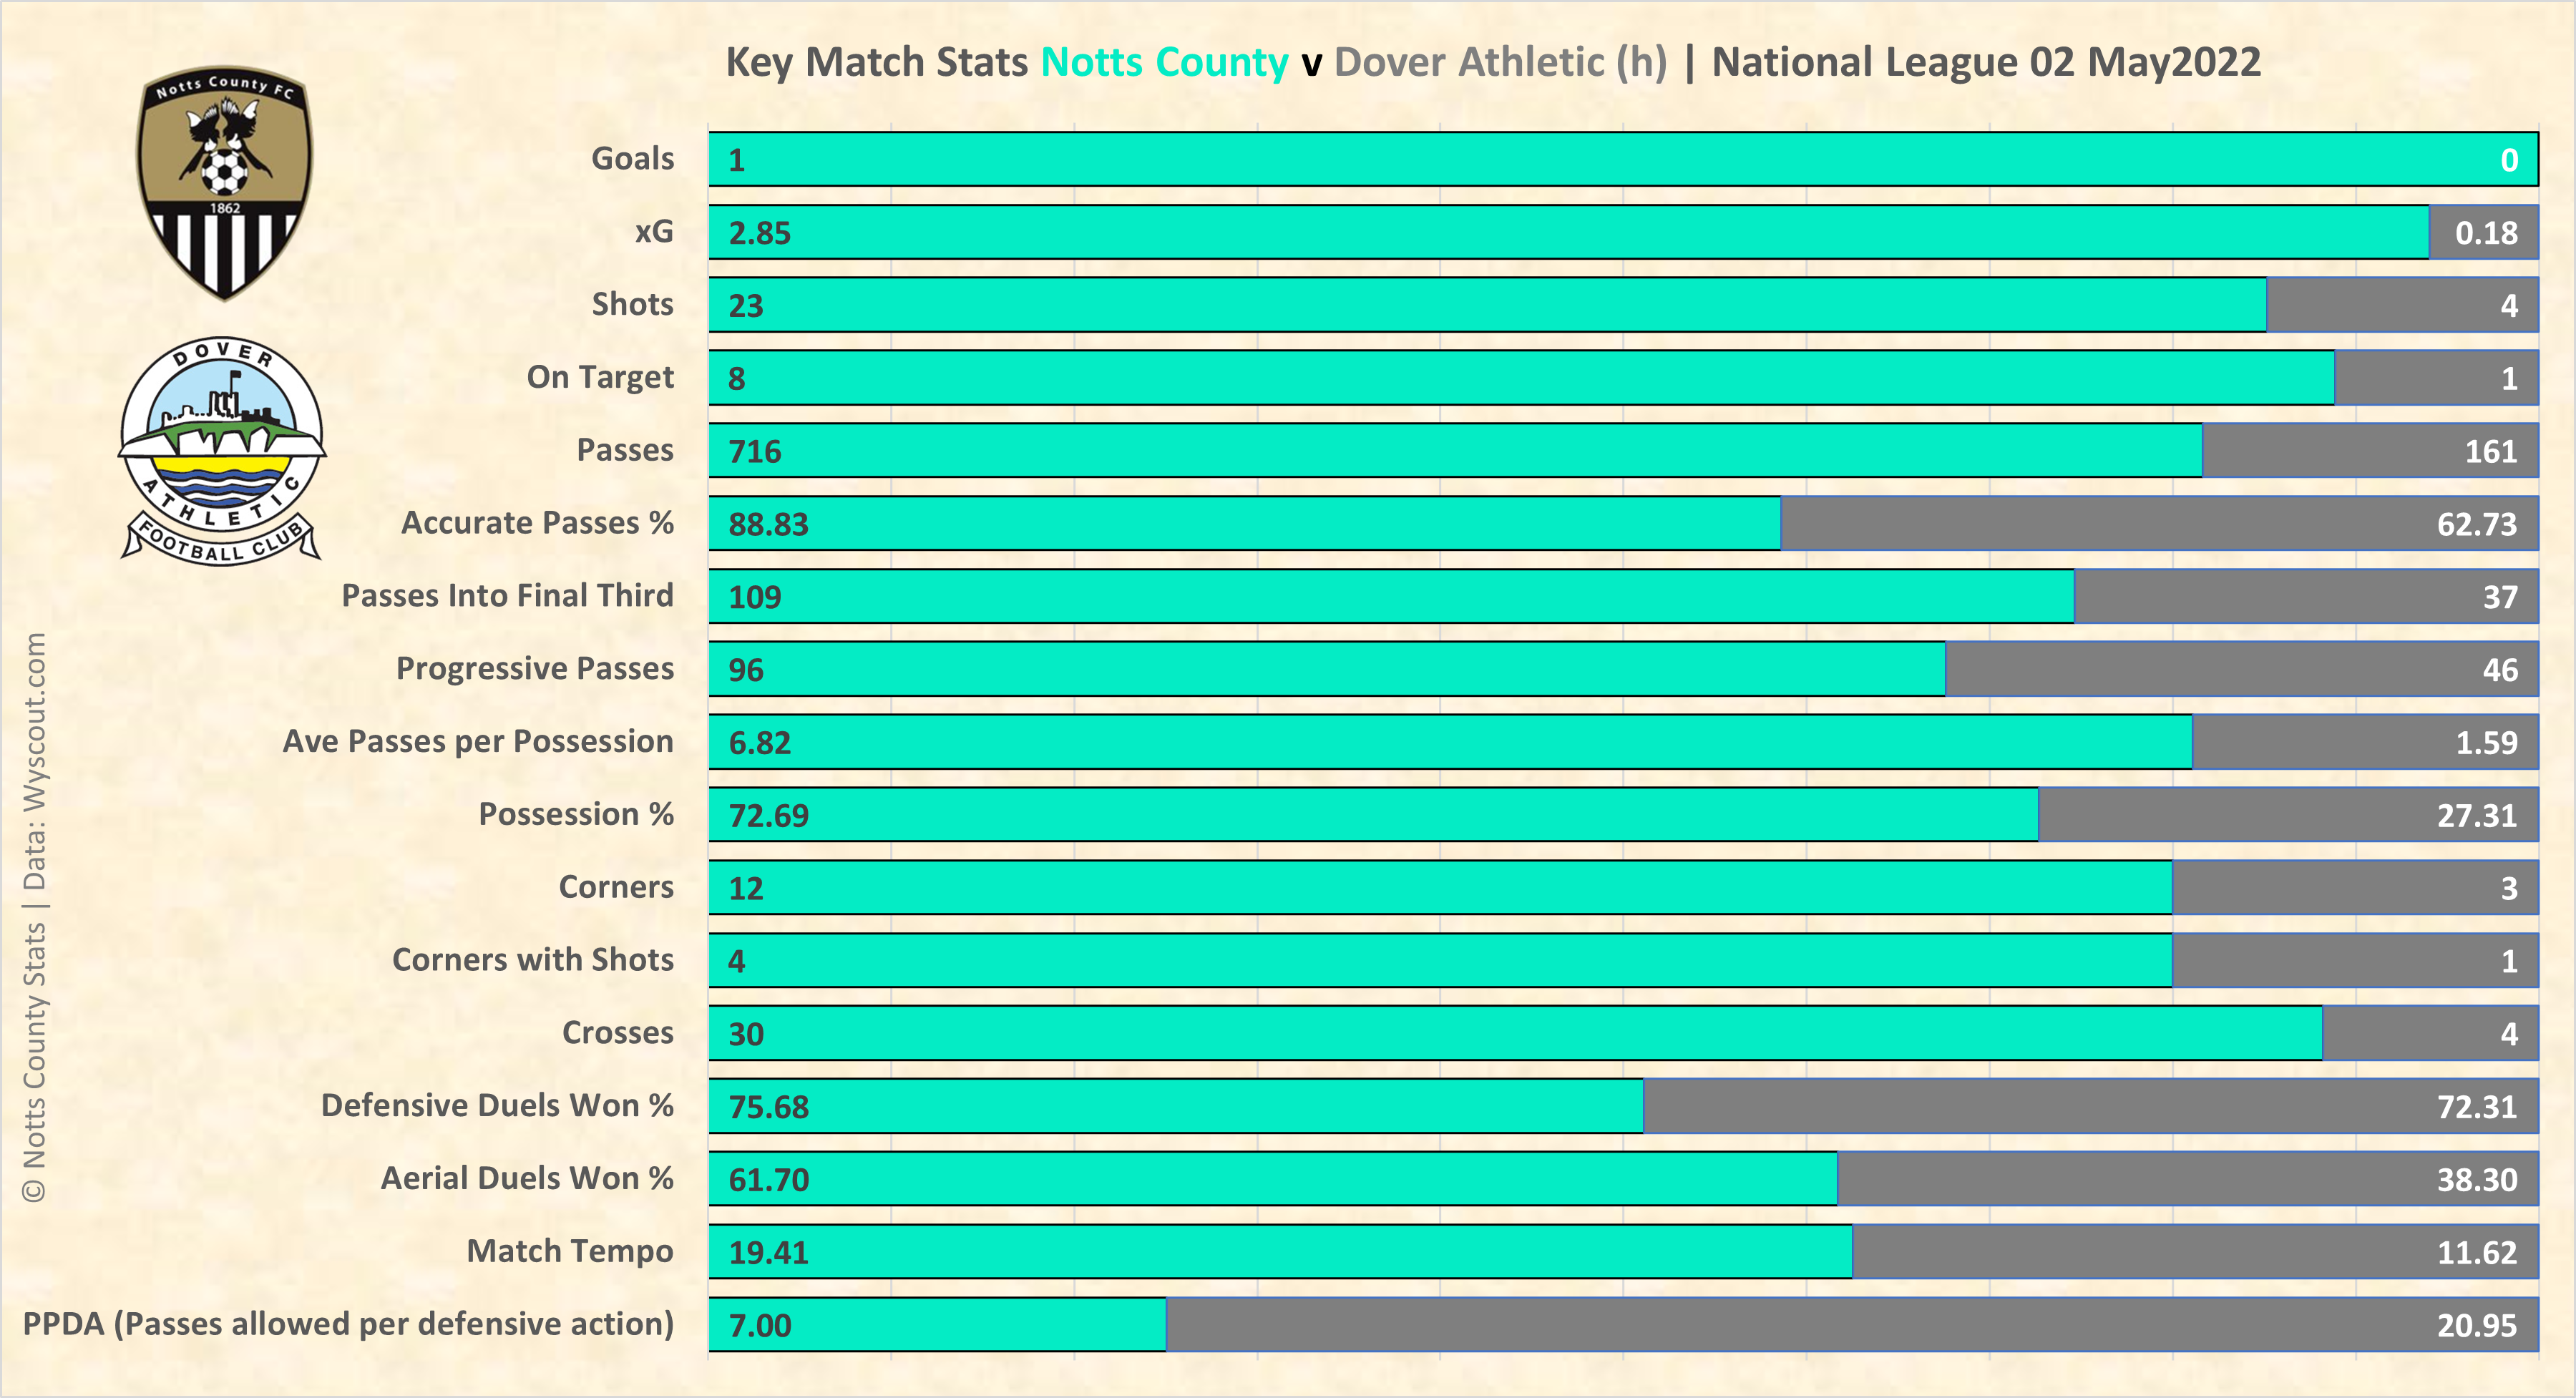Click the grey Dover Athletic (h) title text

pos(1500,62)
